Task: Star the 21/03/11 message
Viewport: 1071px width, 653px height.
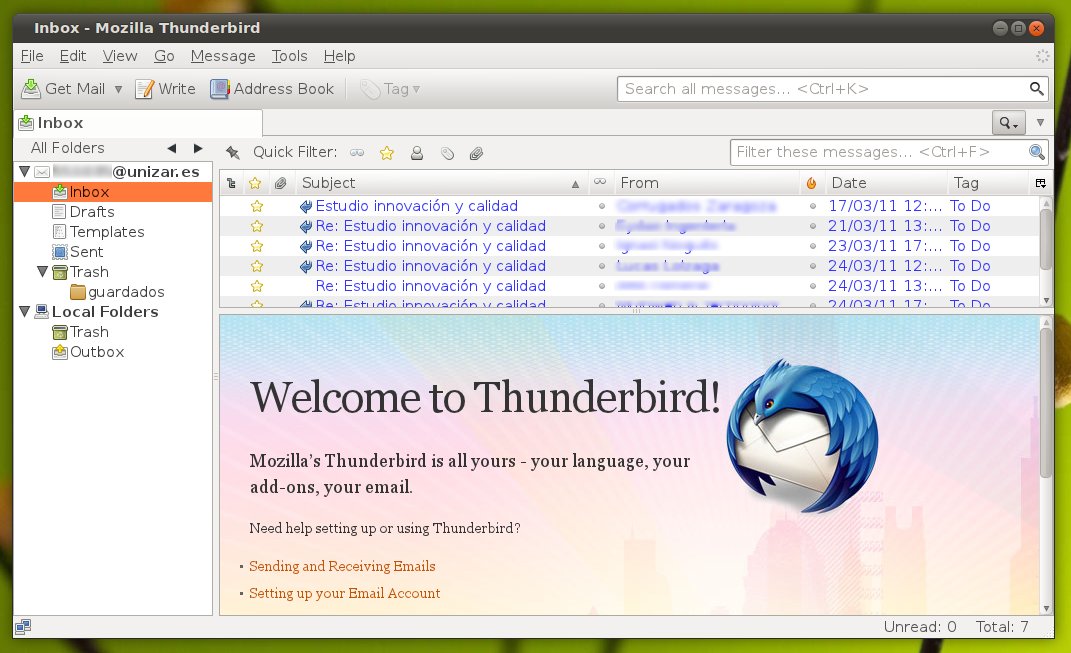Action: pos(257,226)
